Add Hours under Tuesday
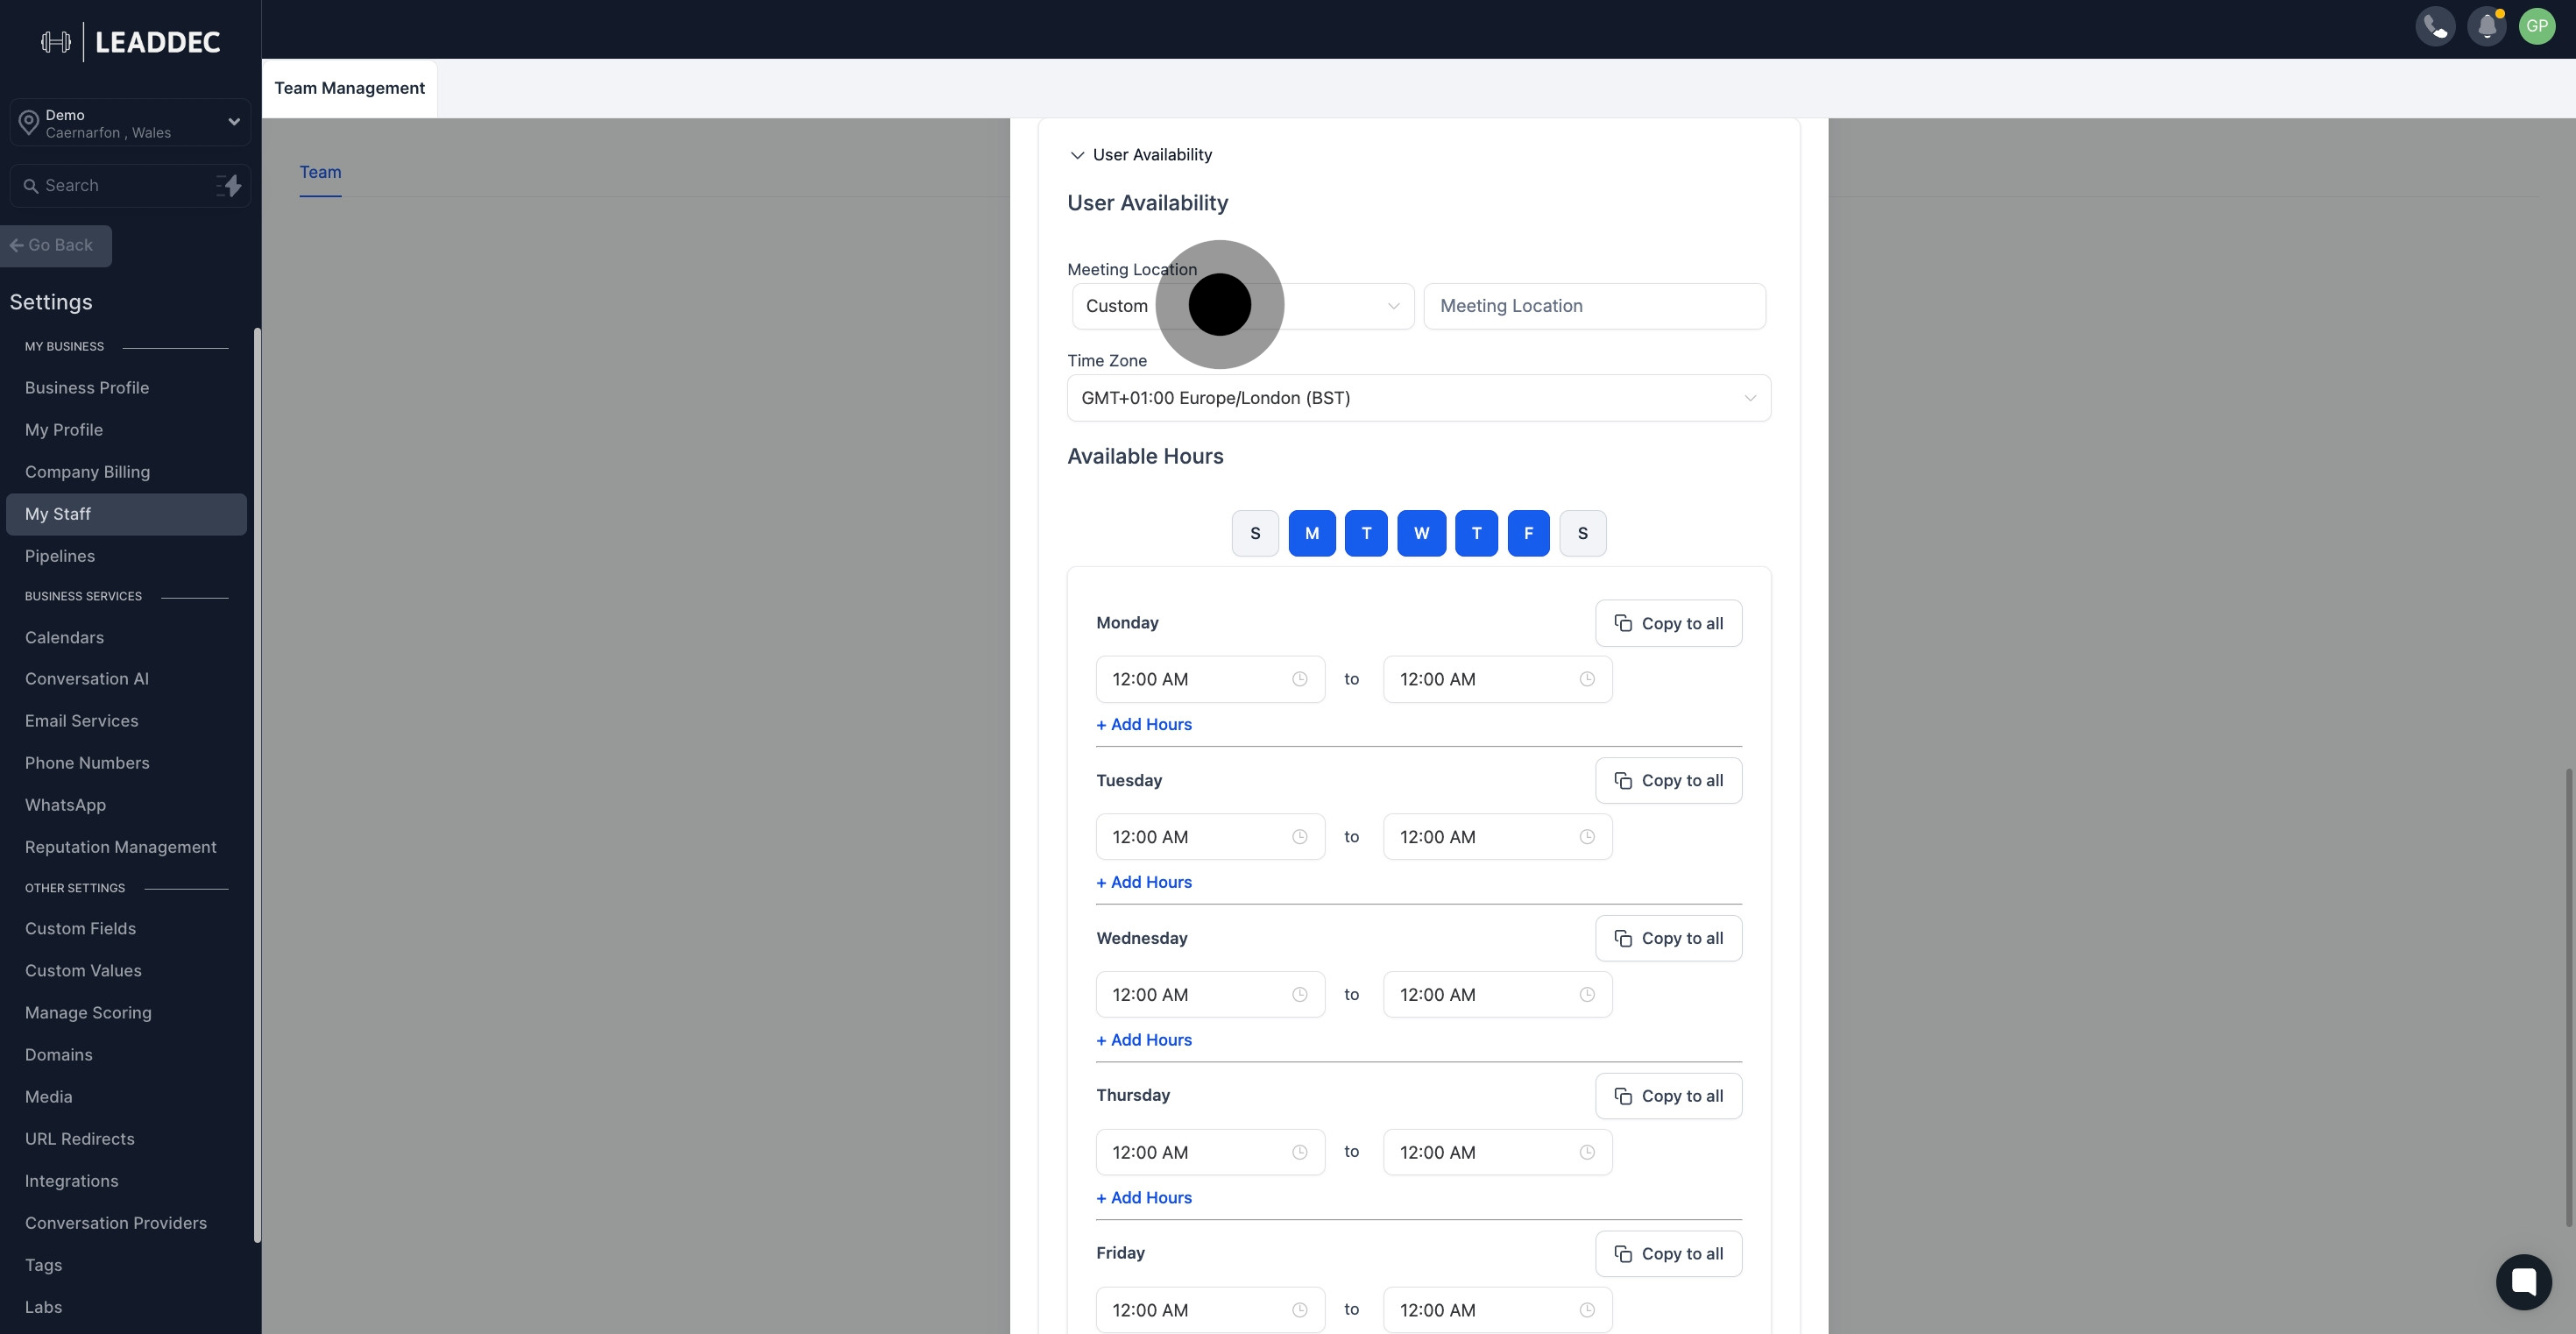This screenshot has height=1334, width=2576. coord(1144,882)
